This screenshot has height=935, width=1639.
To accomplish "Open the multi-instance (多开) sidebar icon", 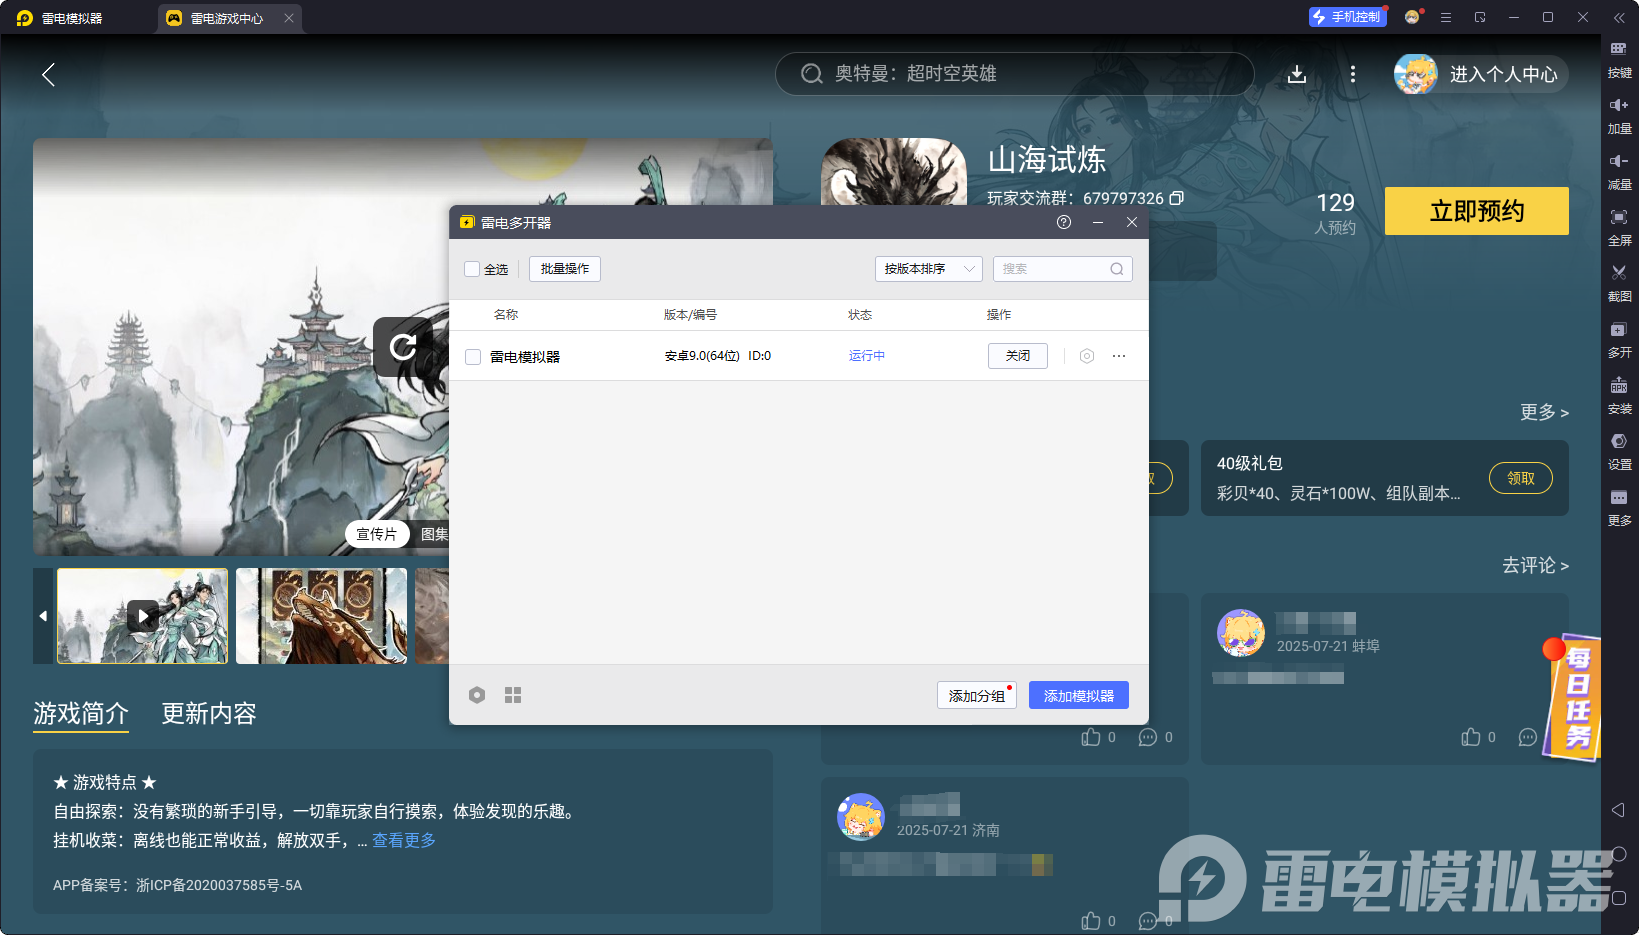I will click(x=1618, y=330).
